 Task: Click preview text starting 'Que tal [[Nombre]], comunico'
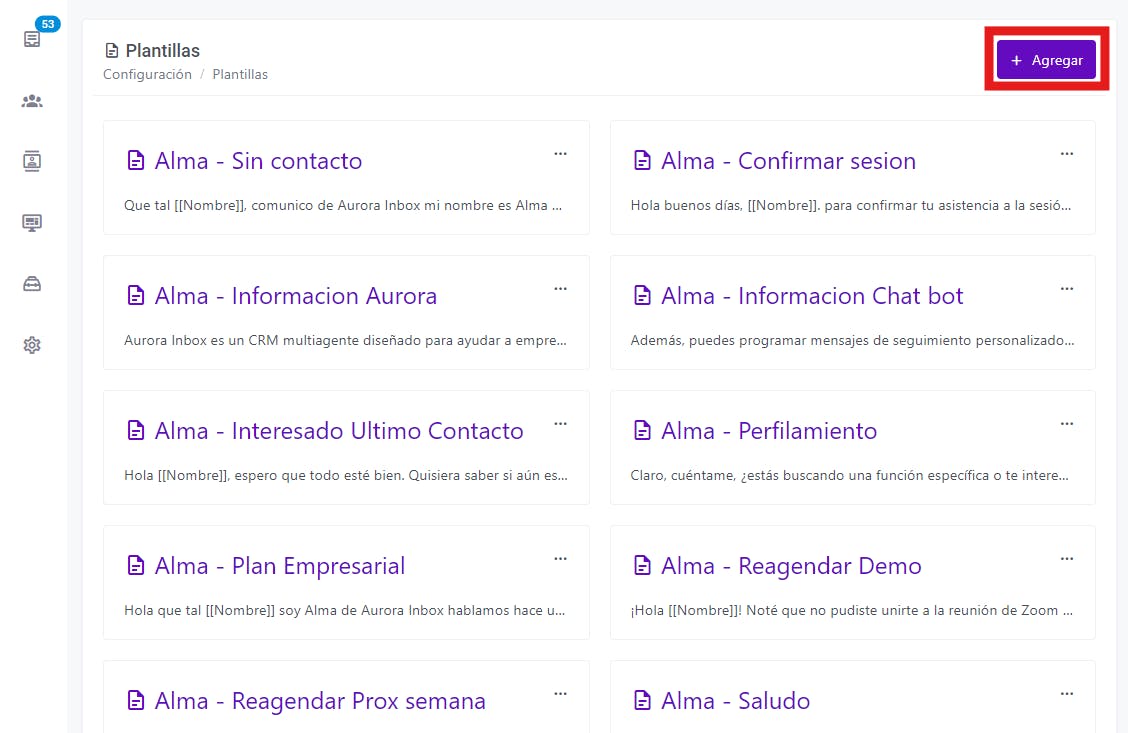coord(343,206)
